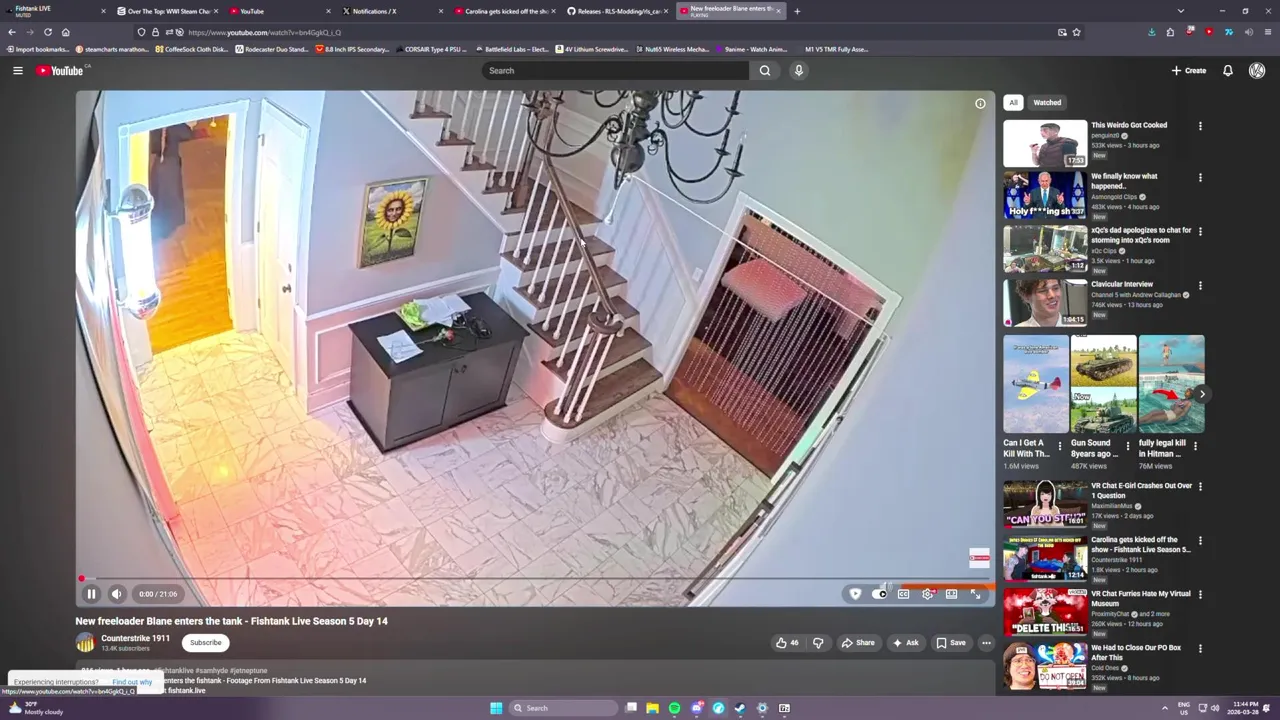1280x720 pixels.
Task: Open options for 'This Weirdo Got Cooked'
Action: tap(1200, 126)
